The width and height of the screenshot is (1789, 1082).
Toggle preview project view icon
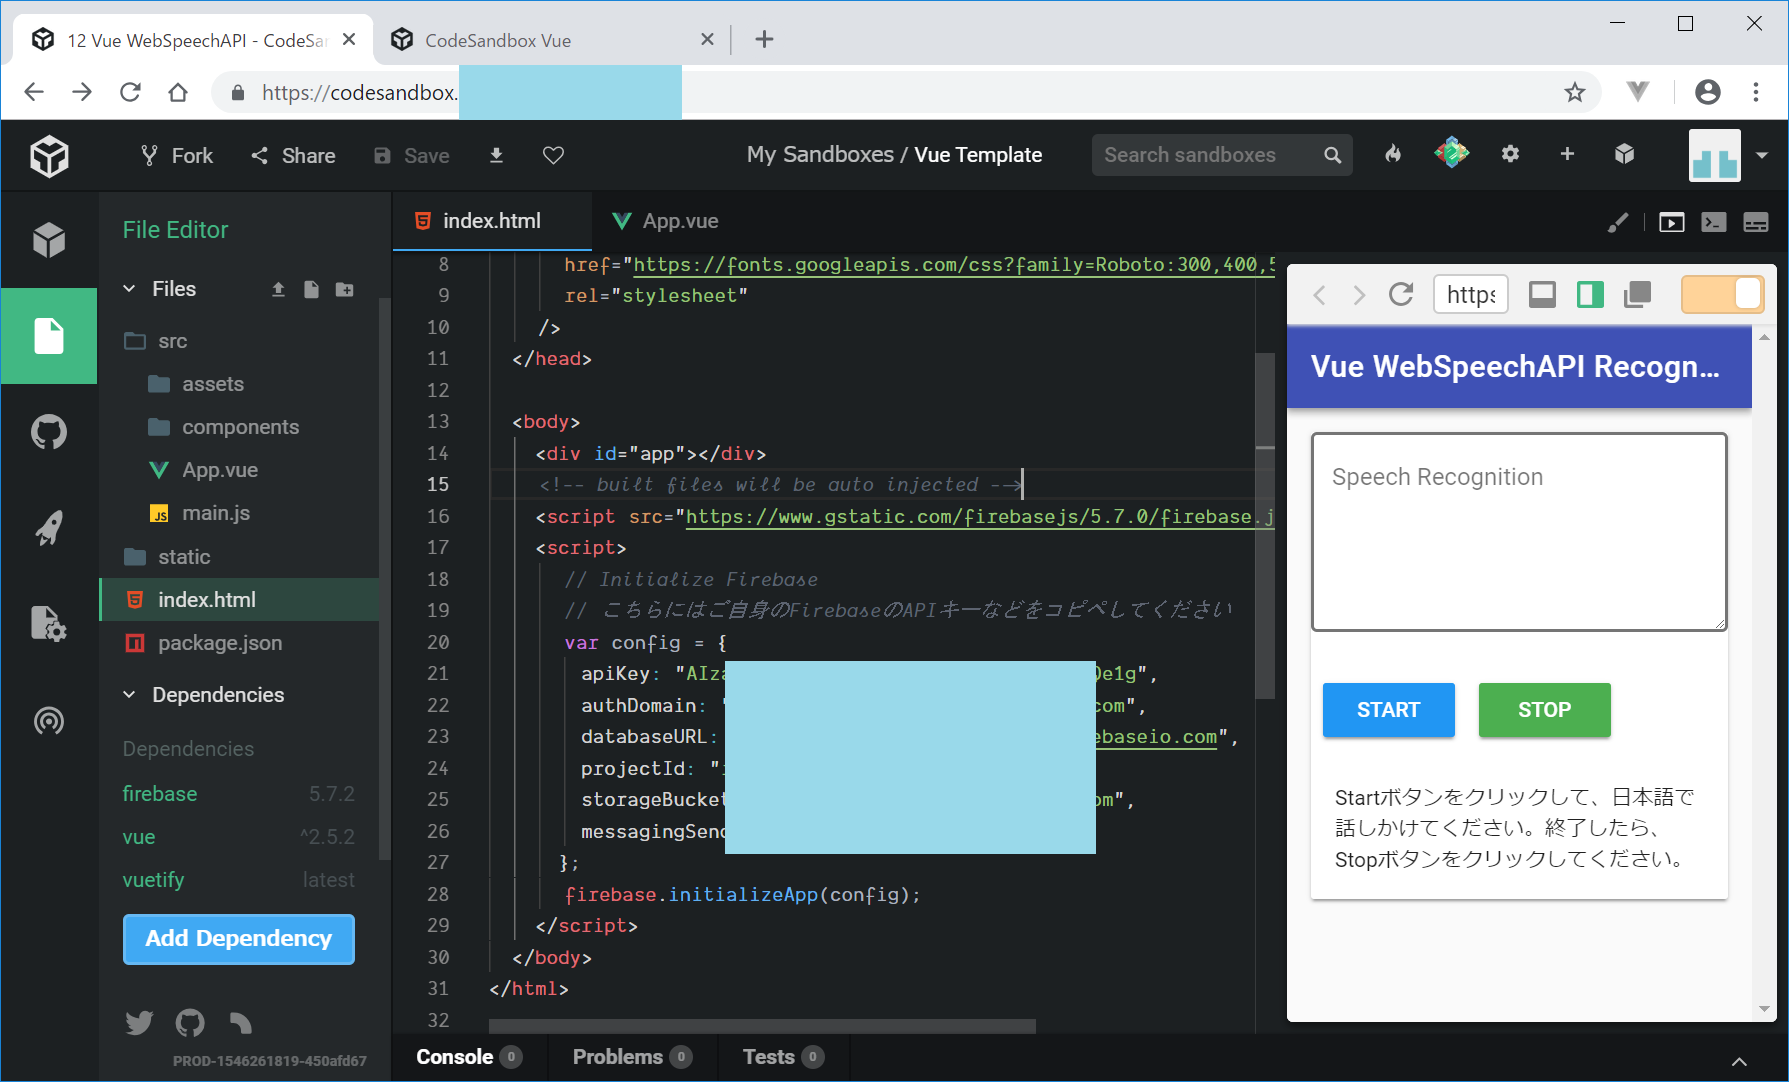point(1590,294)
